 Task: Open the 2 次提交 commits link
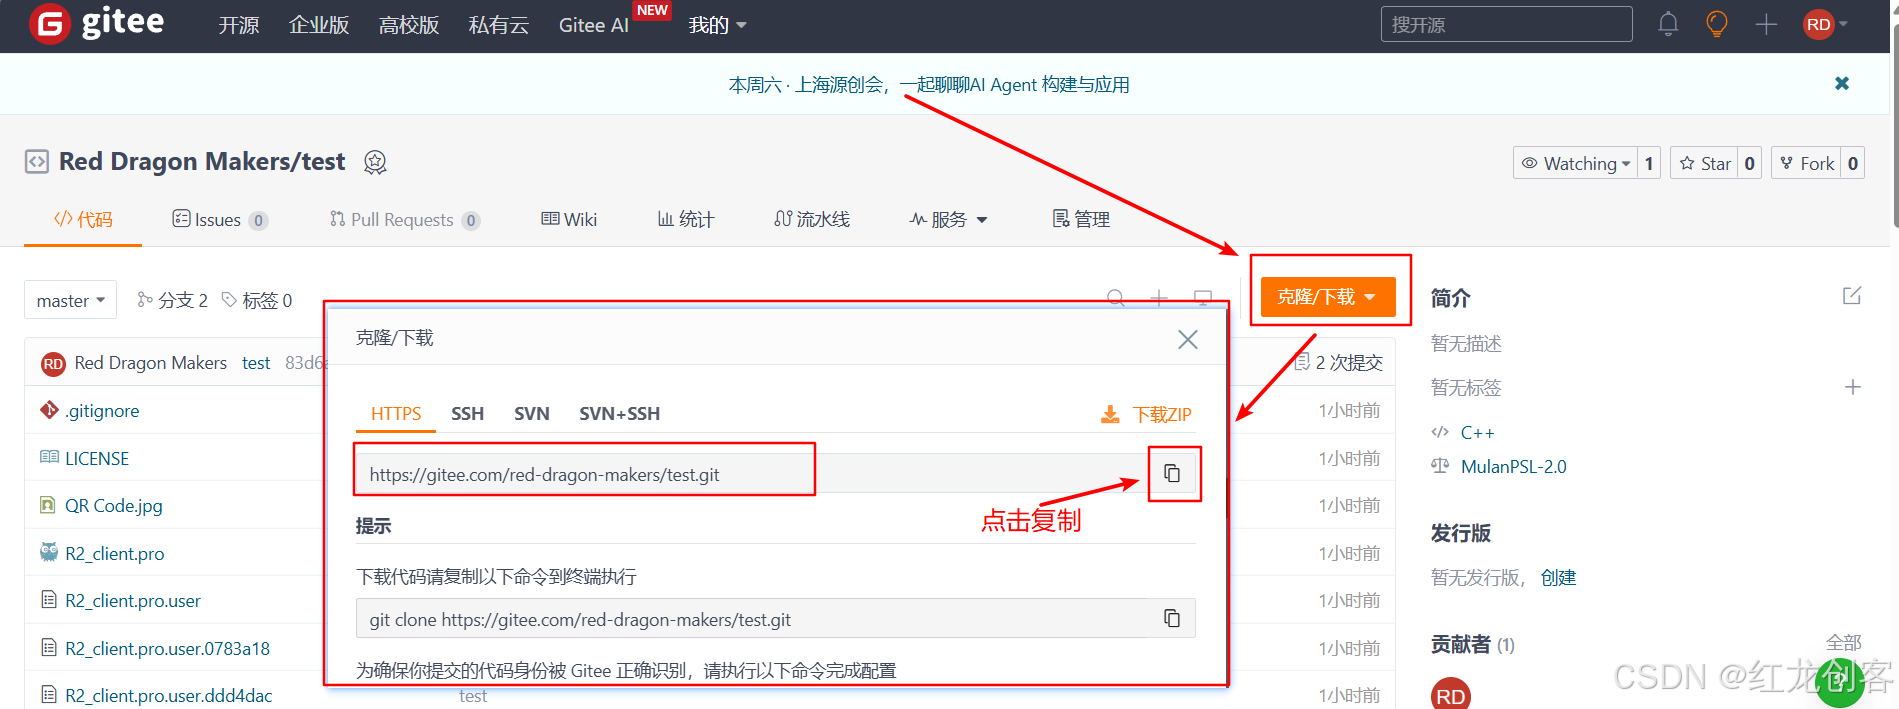(1338, 362)
